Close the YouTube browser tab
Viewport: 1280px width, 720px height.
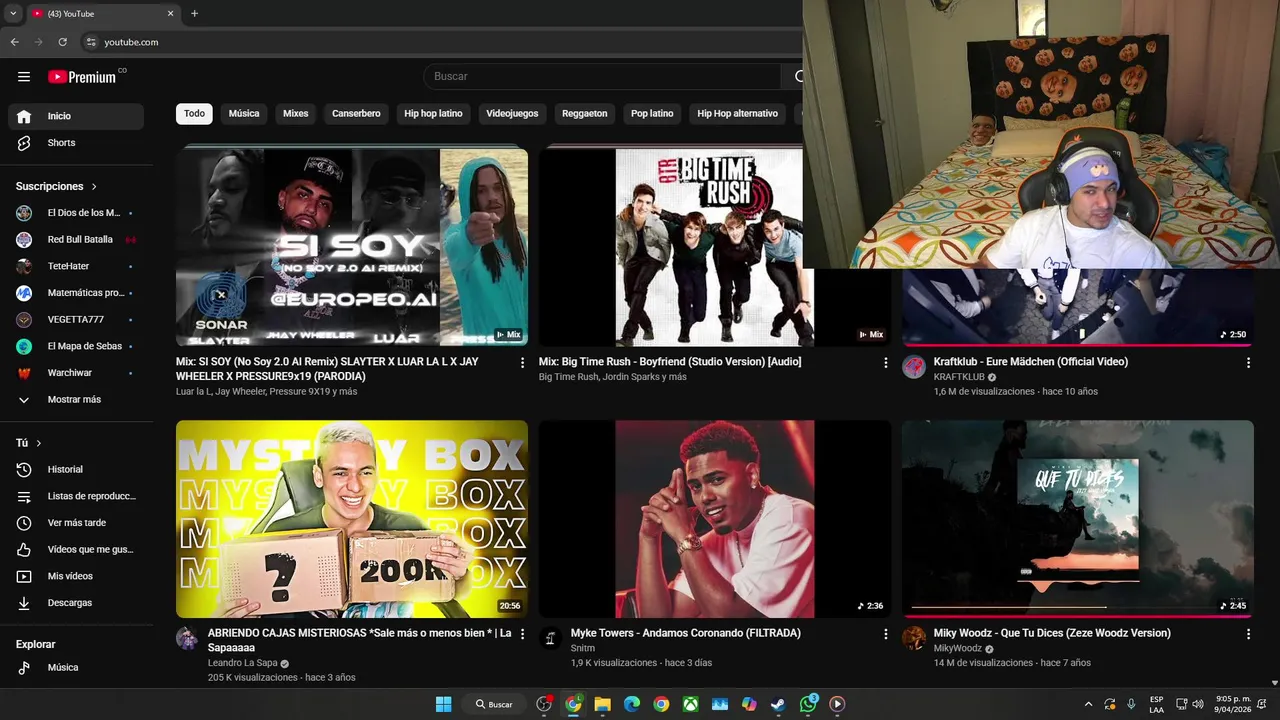(170, 14)
